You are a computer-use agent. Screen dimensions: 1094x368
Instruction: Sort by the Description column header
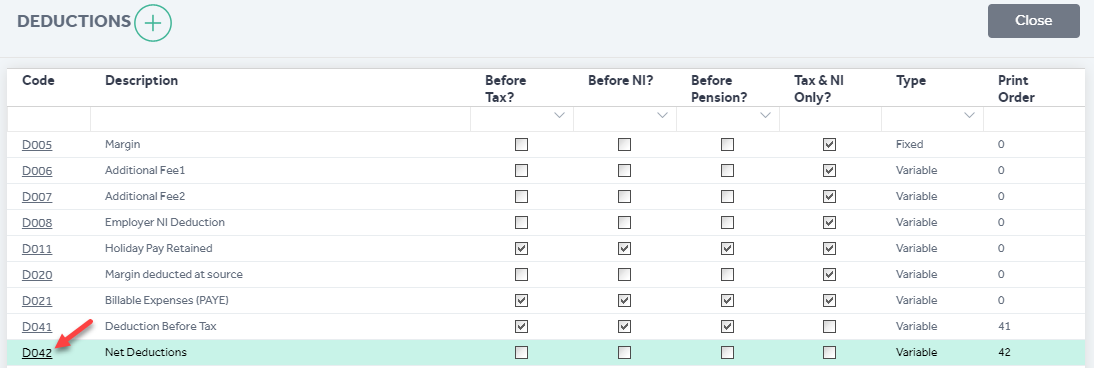click(141, 81)
